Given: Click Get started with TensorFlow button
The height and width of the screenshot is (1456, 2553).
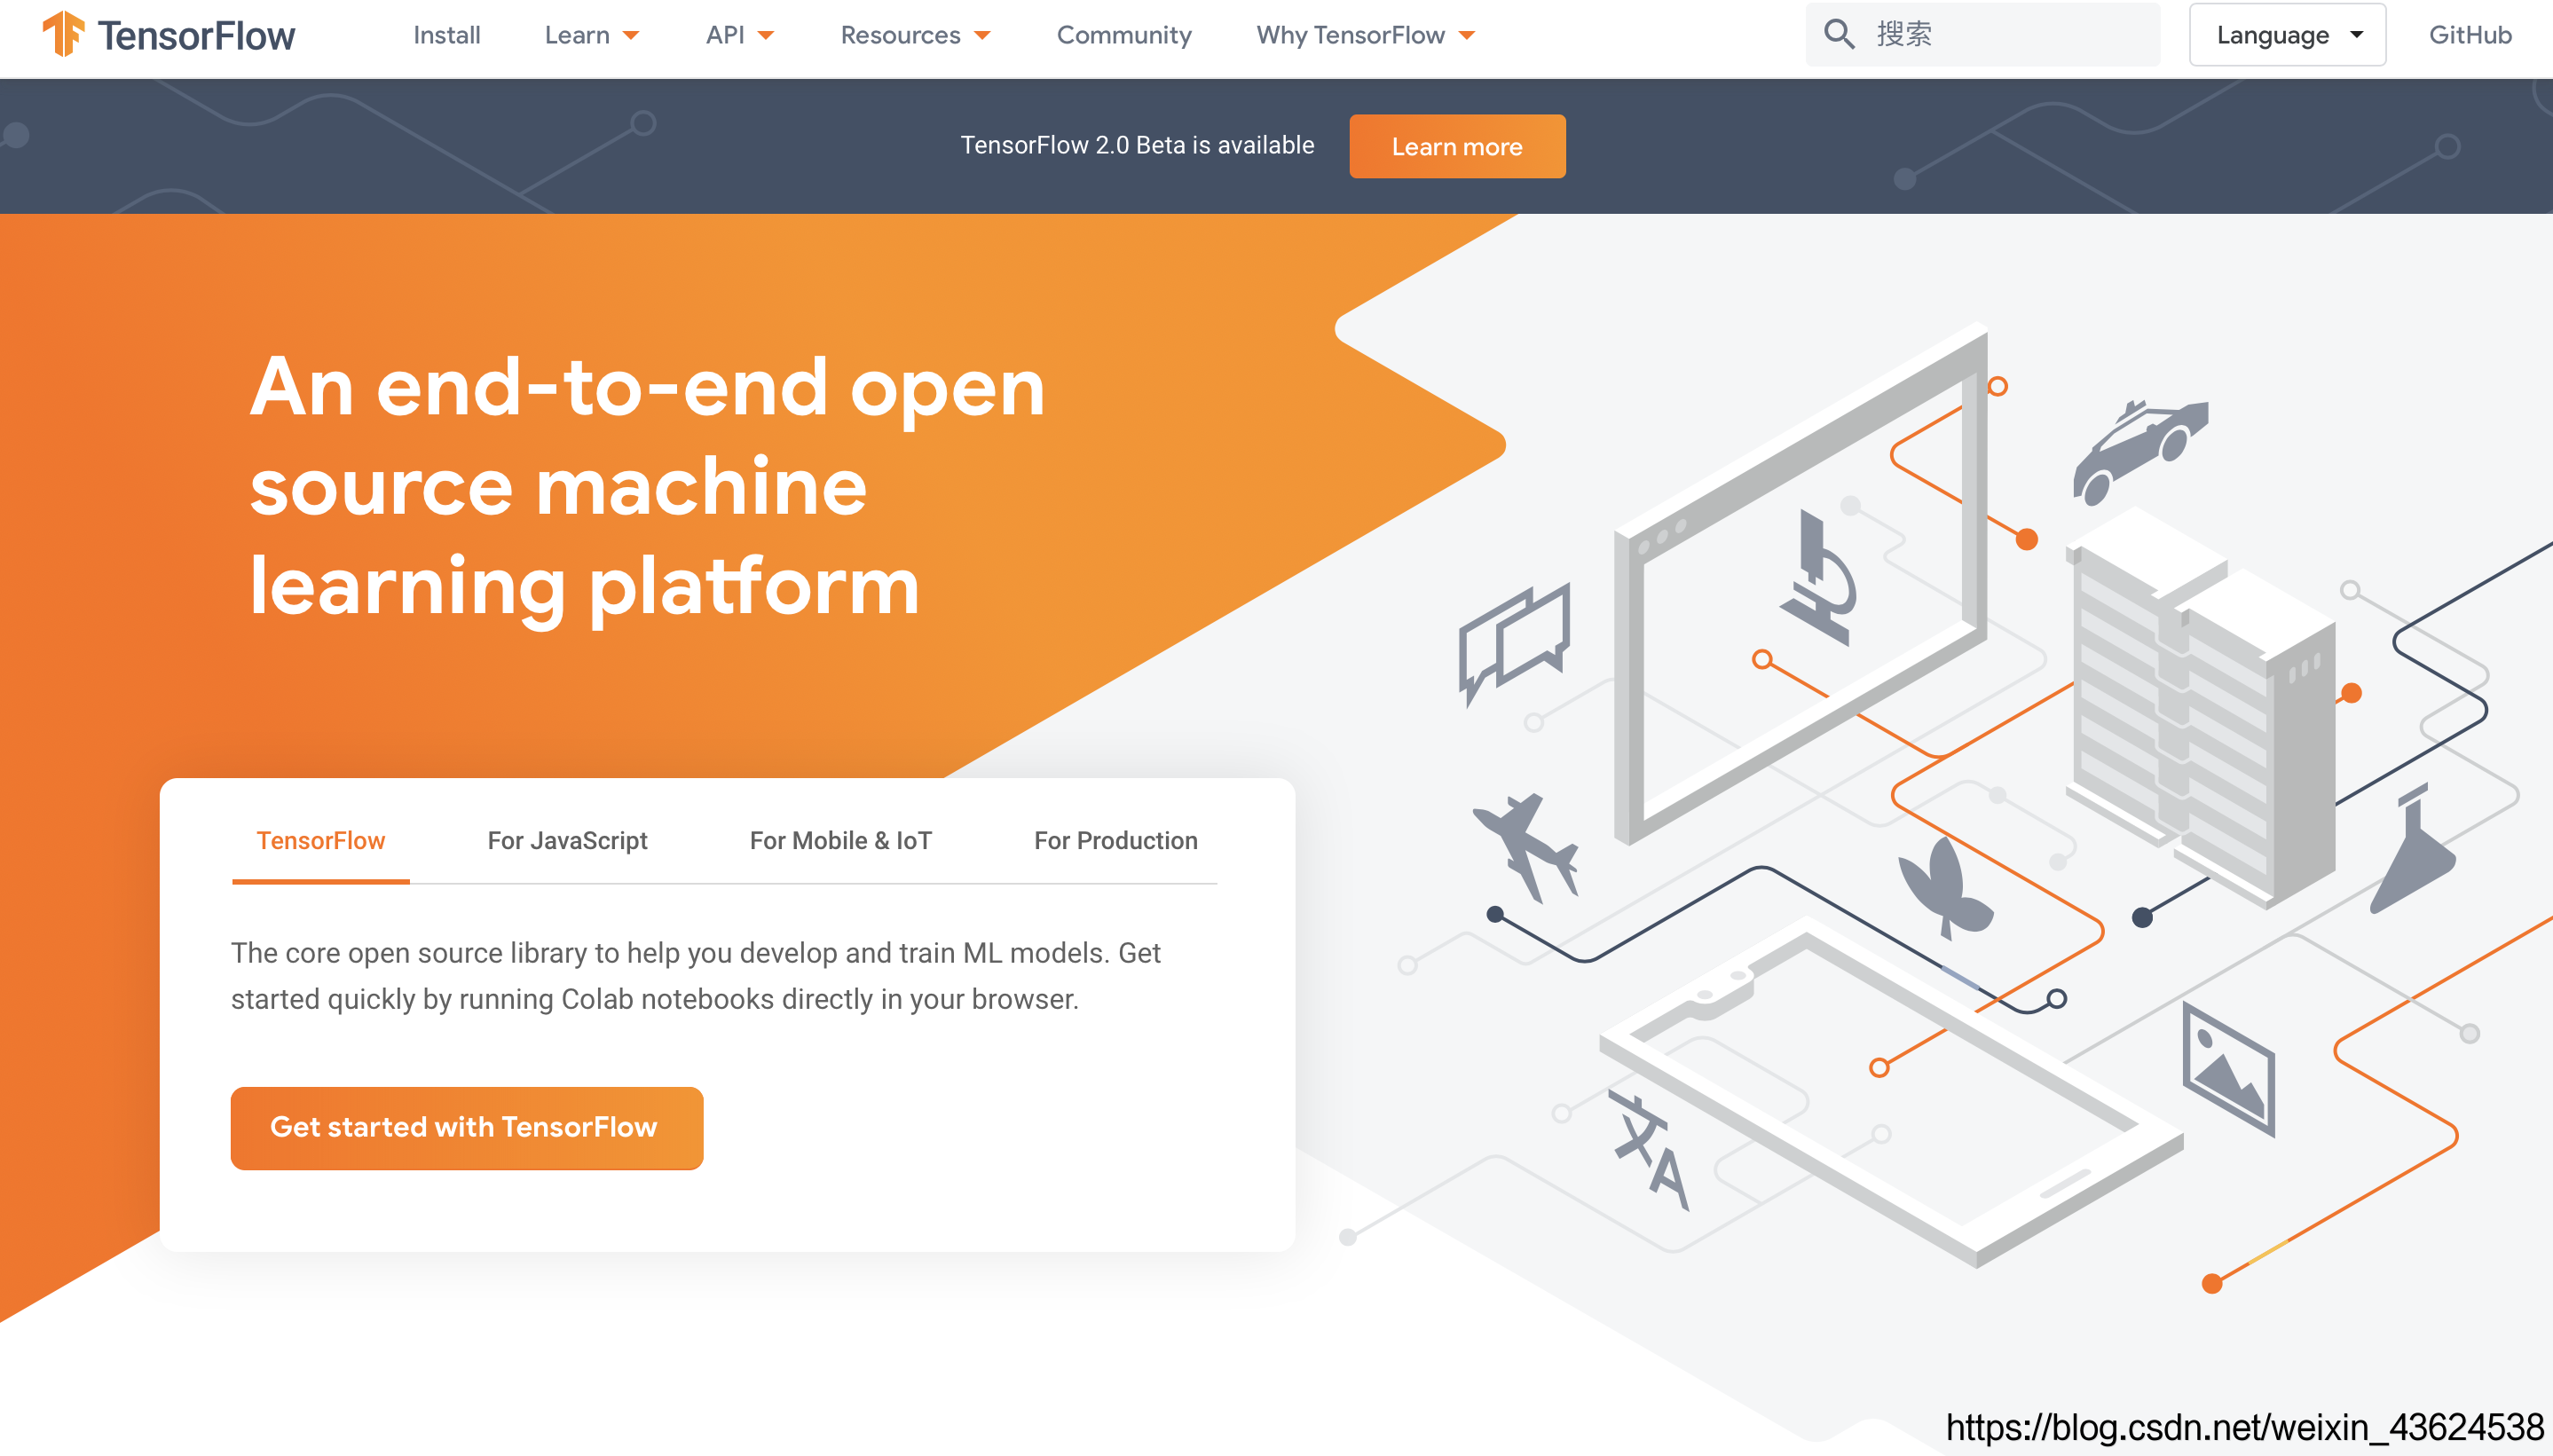Looking at the screenshot, I should point(466,1127).
